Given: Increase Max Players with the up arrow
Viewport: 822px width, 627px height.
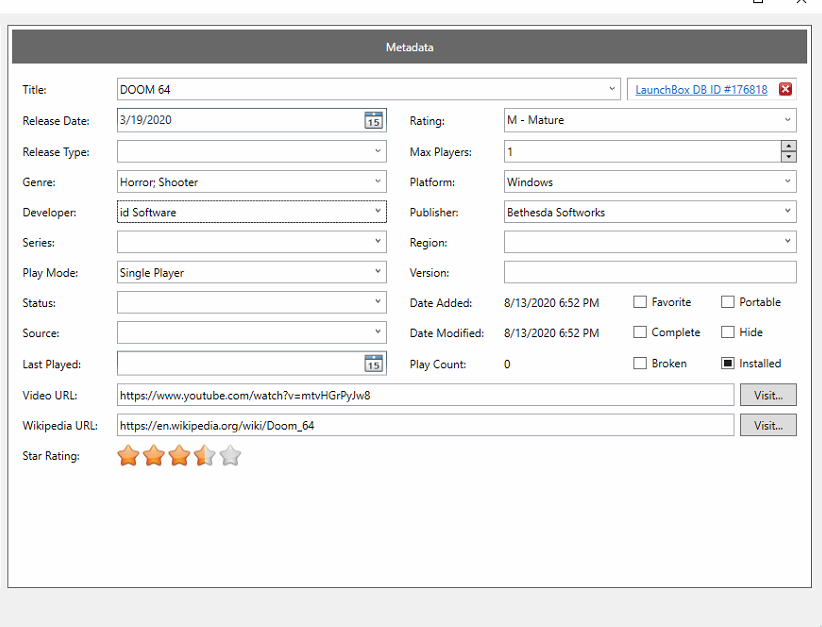Looking at the screenshot, I should 788,146.
